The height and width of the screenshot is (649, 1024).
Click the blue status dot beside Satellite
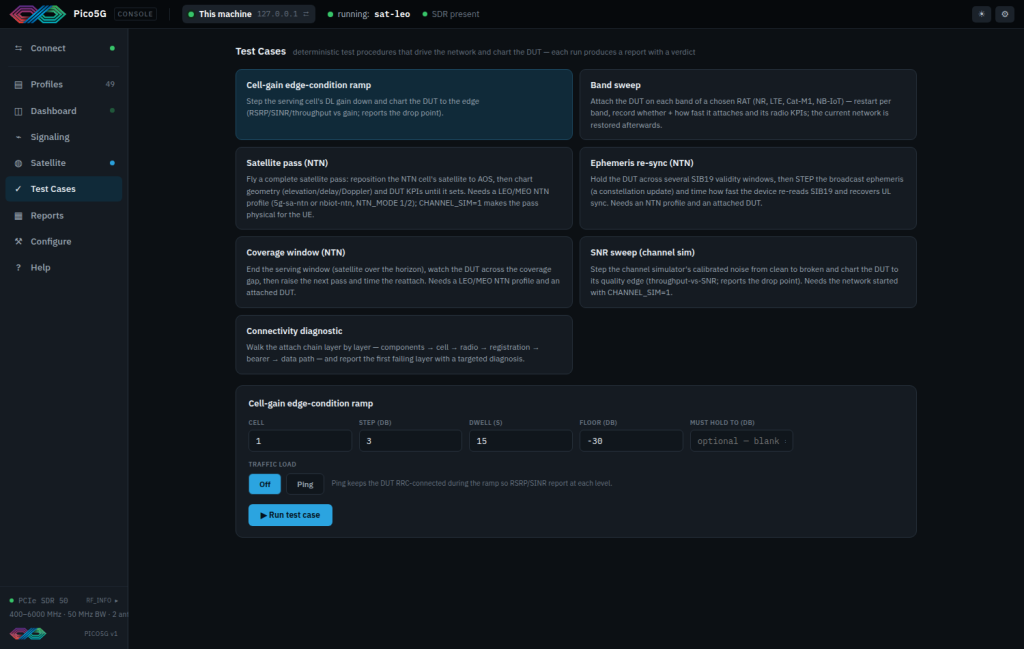tap(112, 163)
